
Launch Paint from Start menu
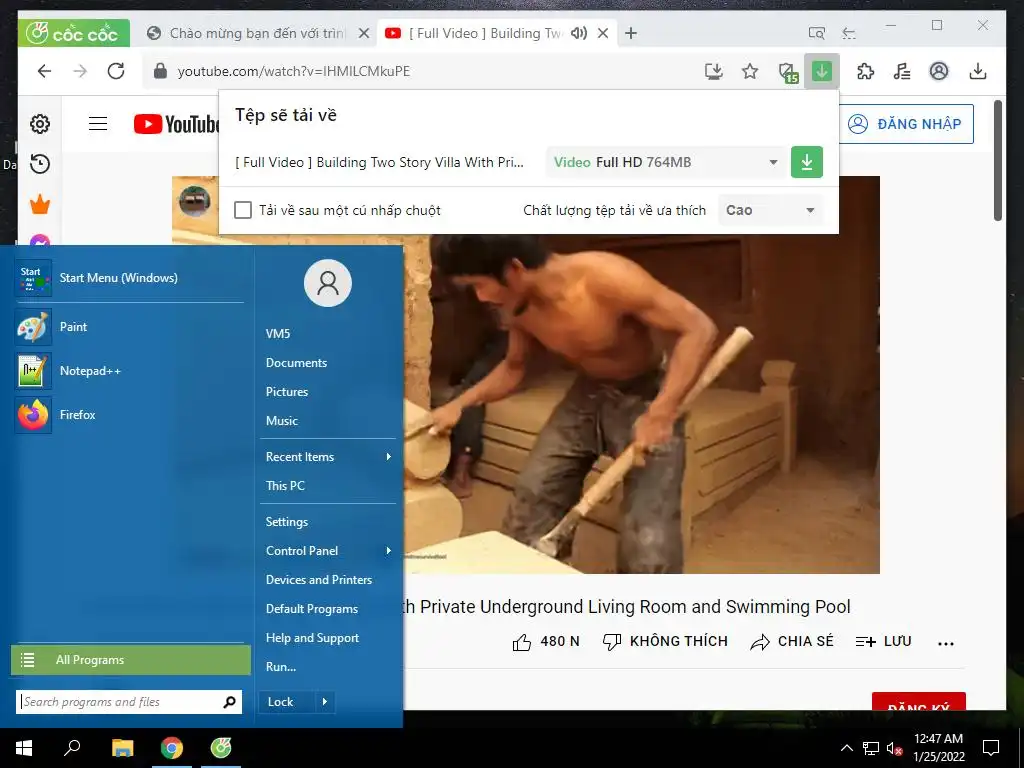tap(129, 327)
